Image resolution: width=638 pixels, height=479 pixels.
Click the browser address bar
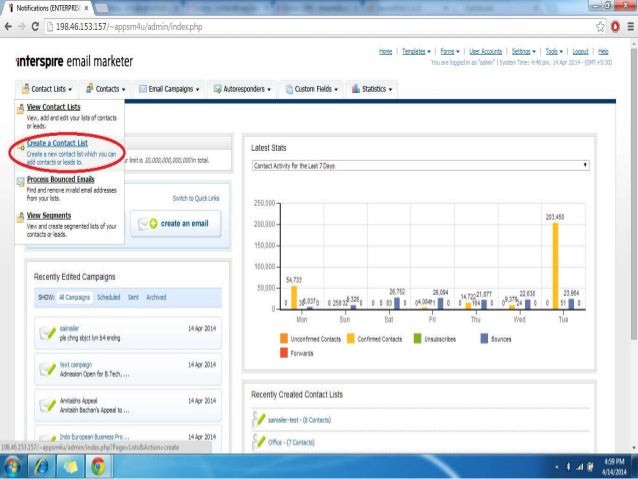326,27
